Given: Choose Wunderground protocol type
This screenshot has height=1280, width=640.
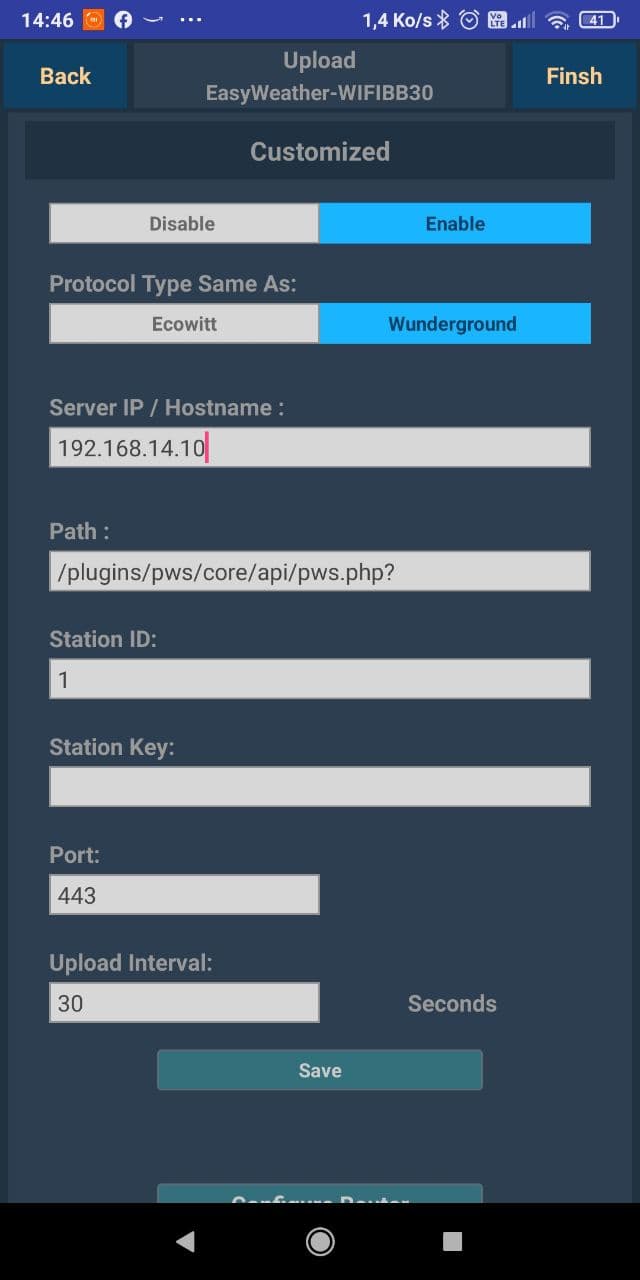Looking at the screenshot, I should pyautogui.click(x=455, y=324).
